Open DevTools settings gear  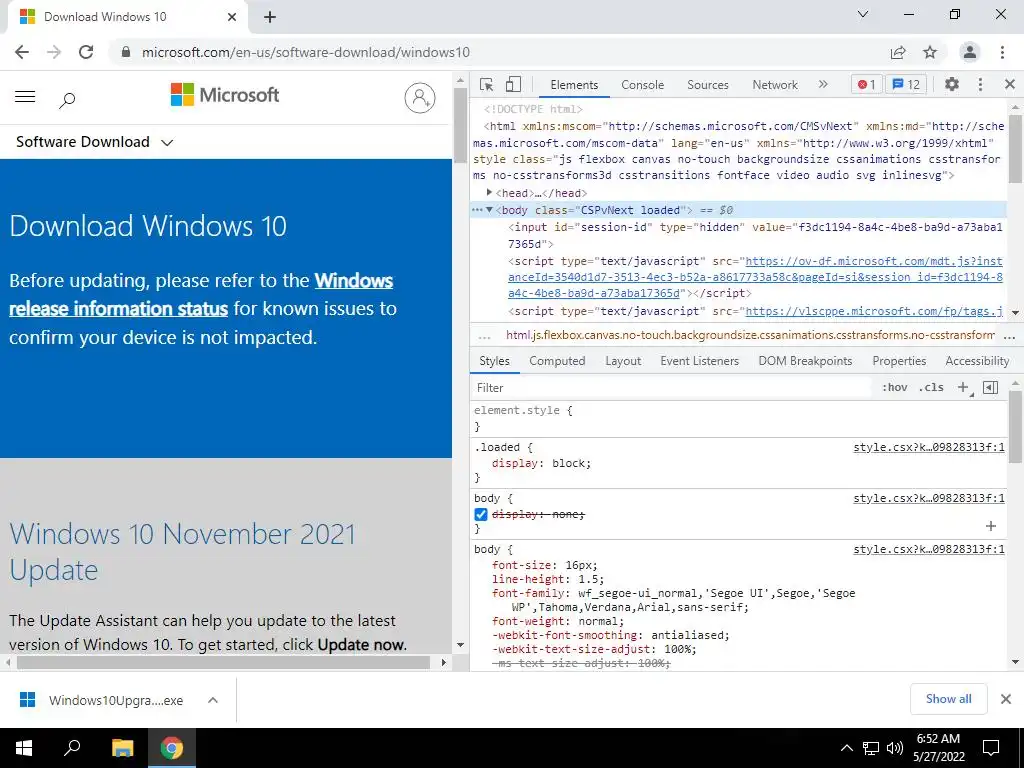(952, 84)
